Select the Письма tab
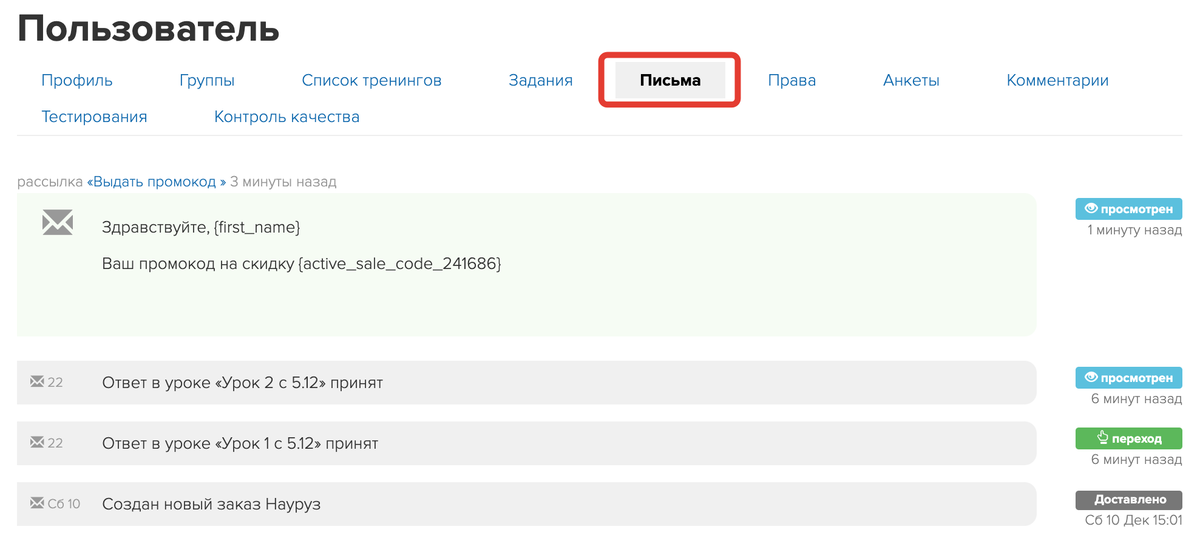The image size is (1200, 535). coord(670,80)
